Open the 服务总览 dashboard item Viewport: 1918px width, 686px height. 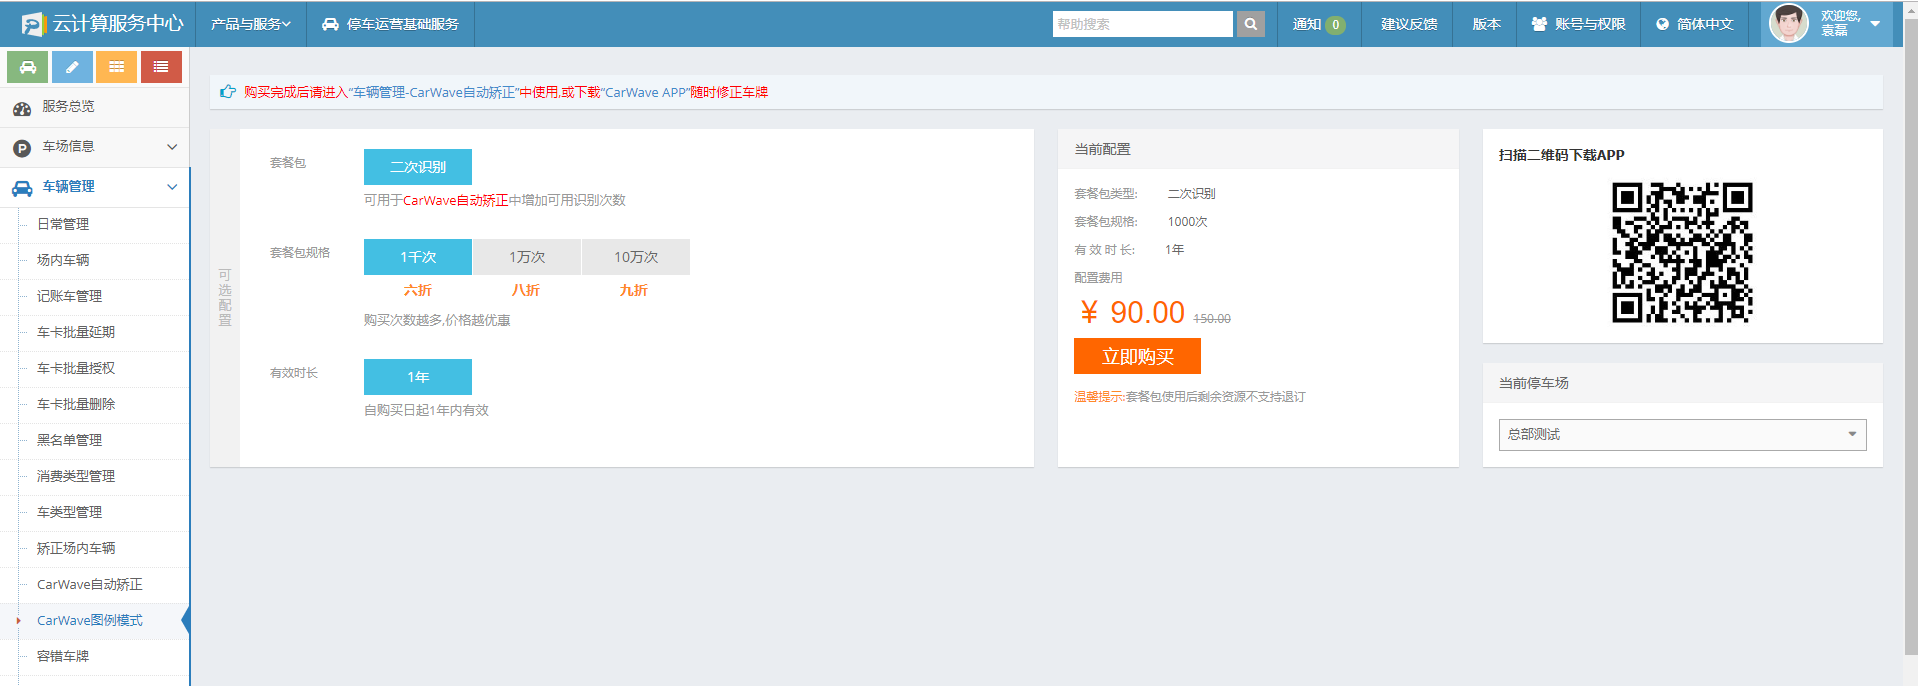[x=68, y=107]
